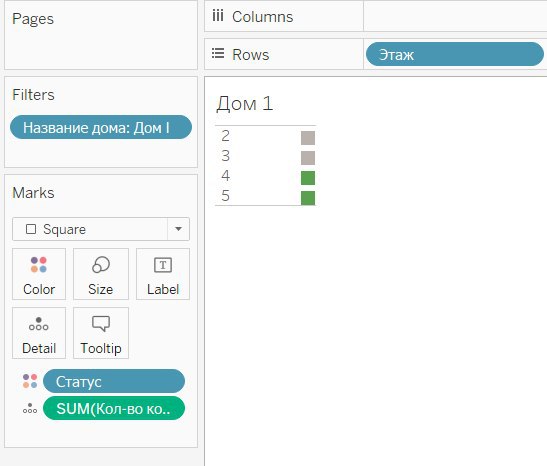Click the Rows shelf label

coord(251,54)
